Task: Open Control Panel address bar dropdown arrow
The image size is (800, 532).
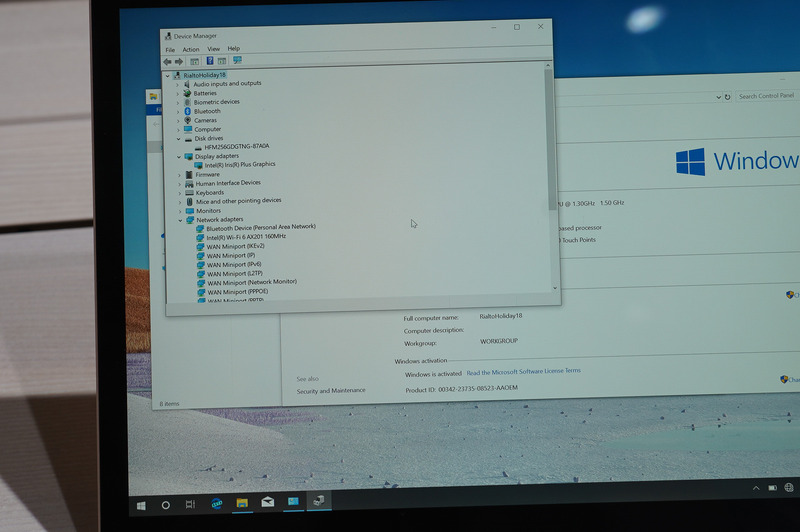Action: [718, 97]
